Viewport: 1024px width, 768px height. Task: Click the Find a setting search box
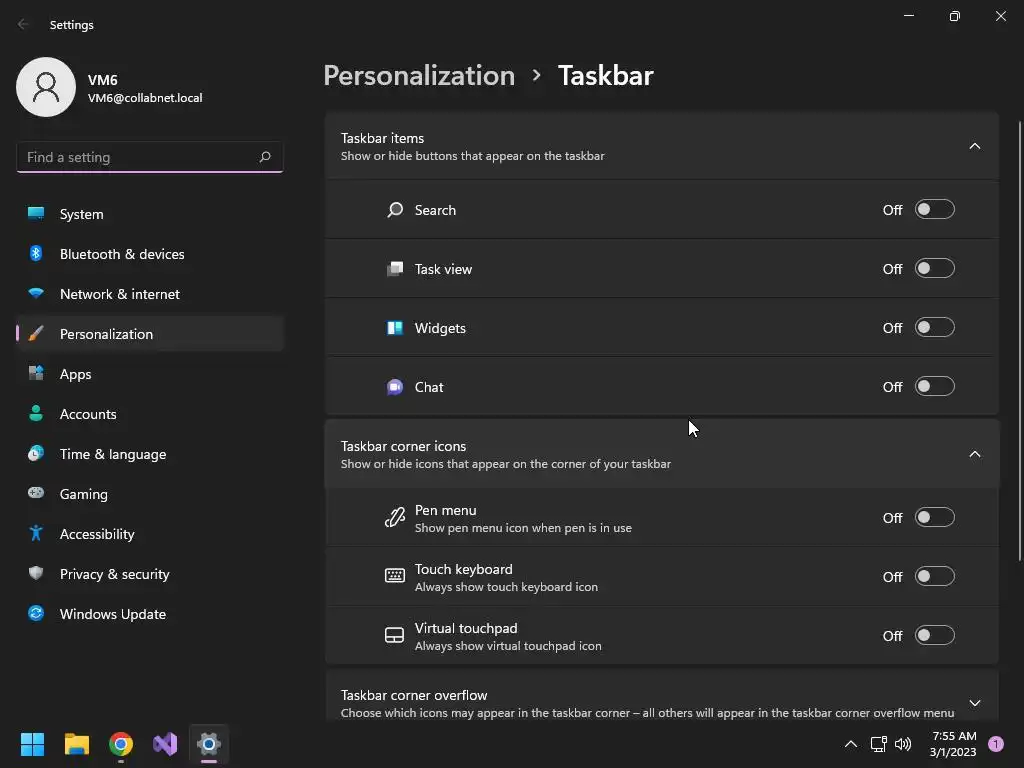pos(150,157)
